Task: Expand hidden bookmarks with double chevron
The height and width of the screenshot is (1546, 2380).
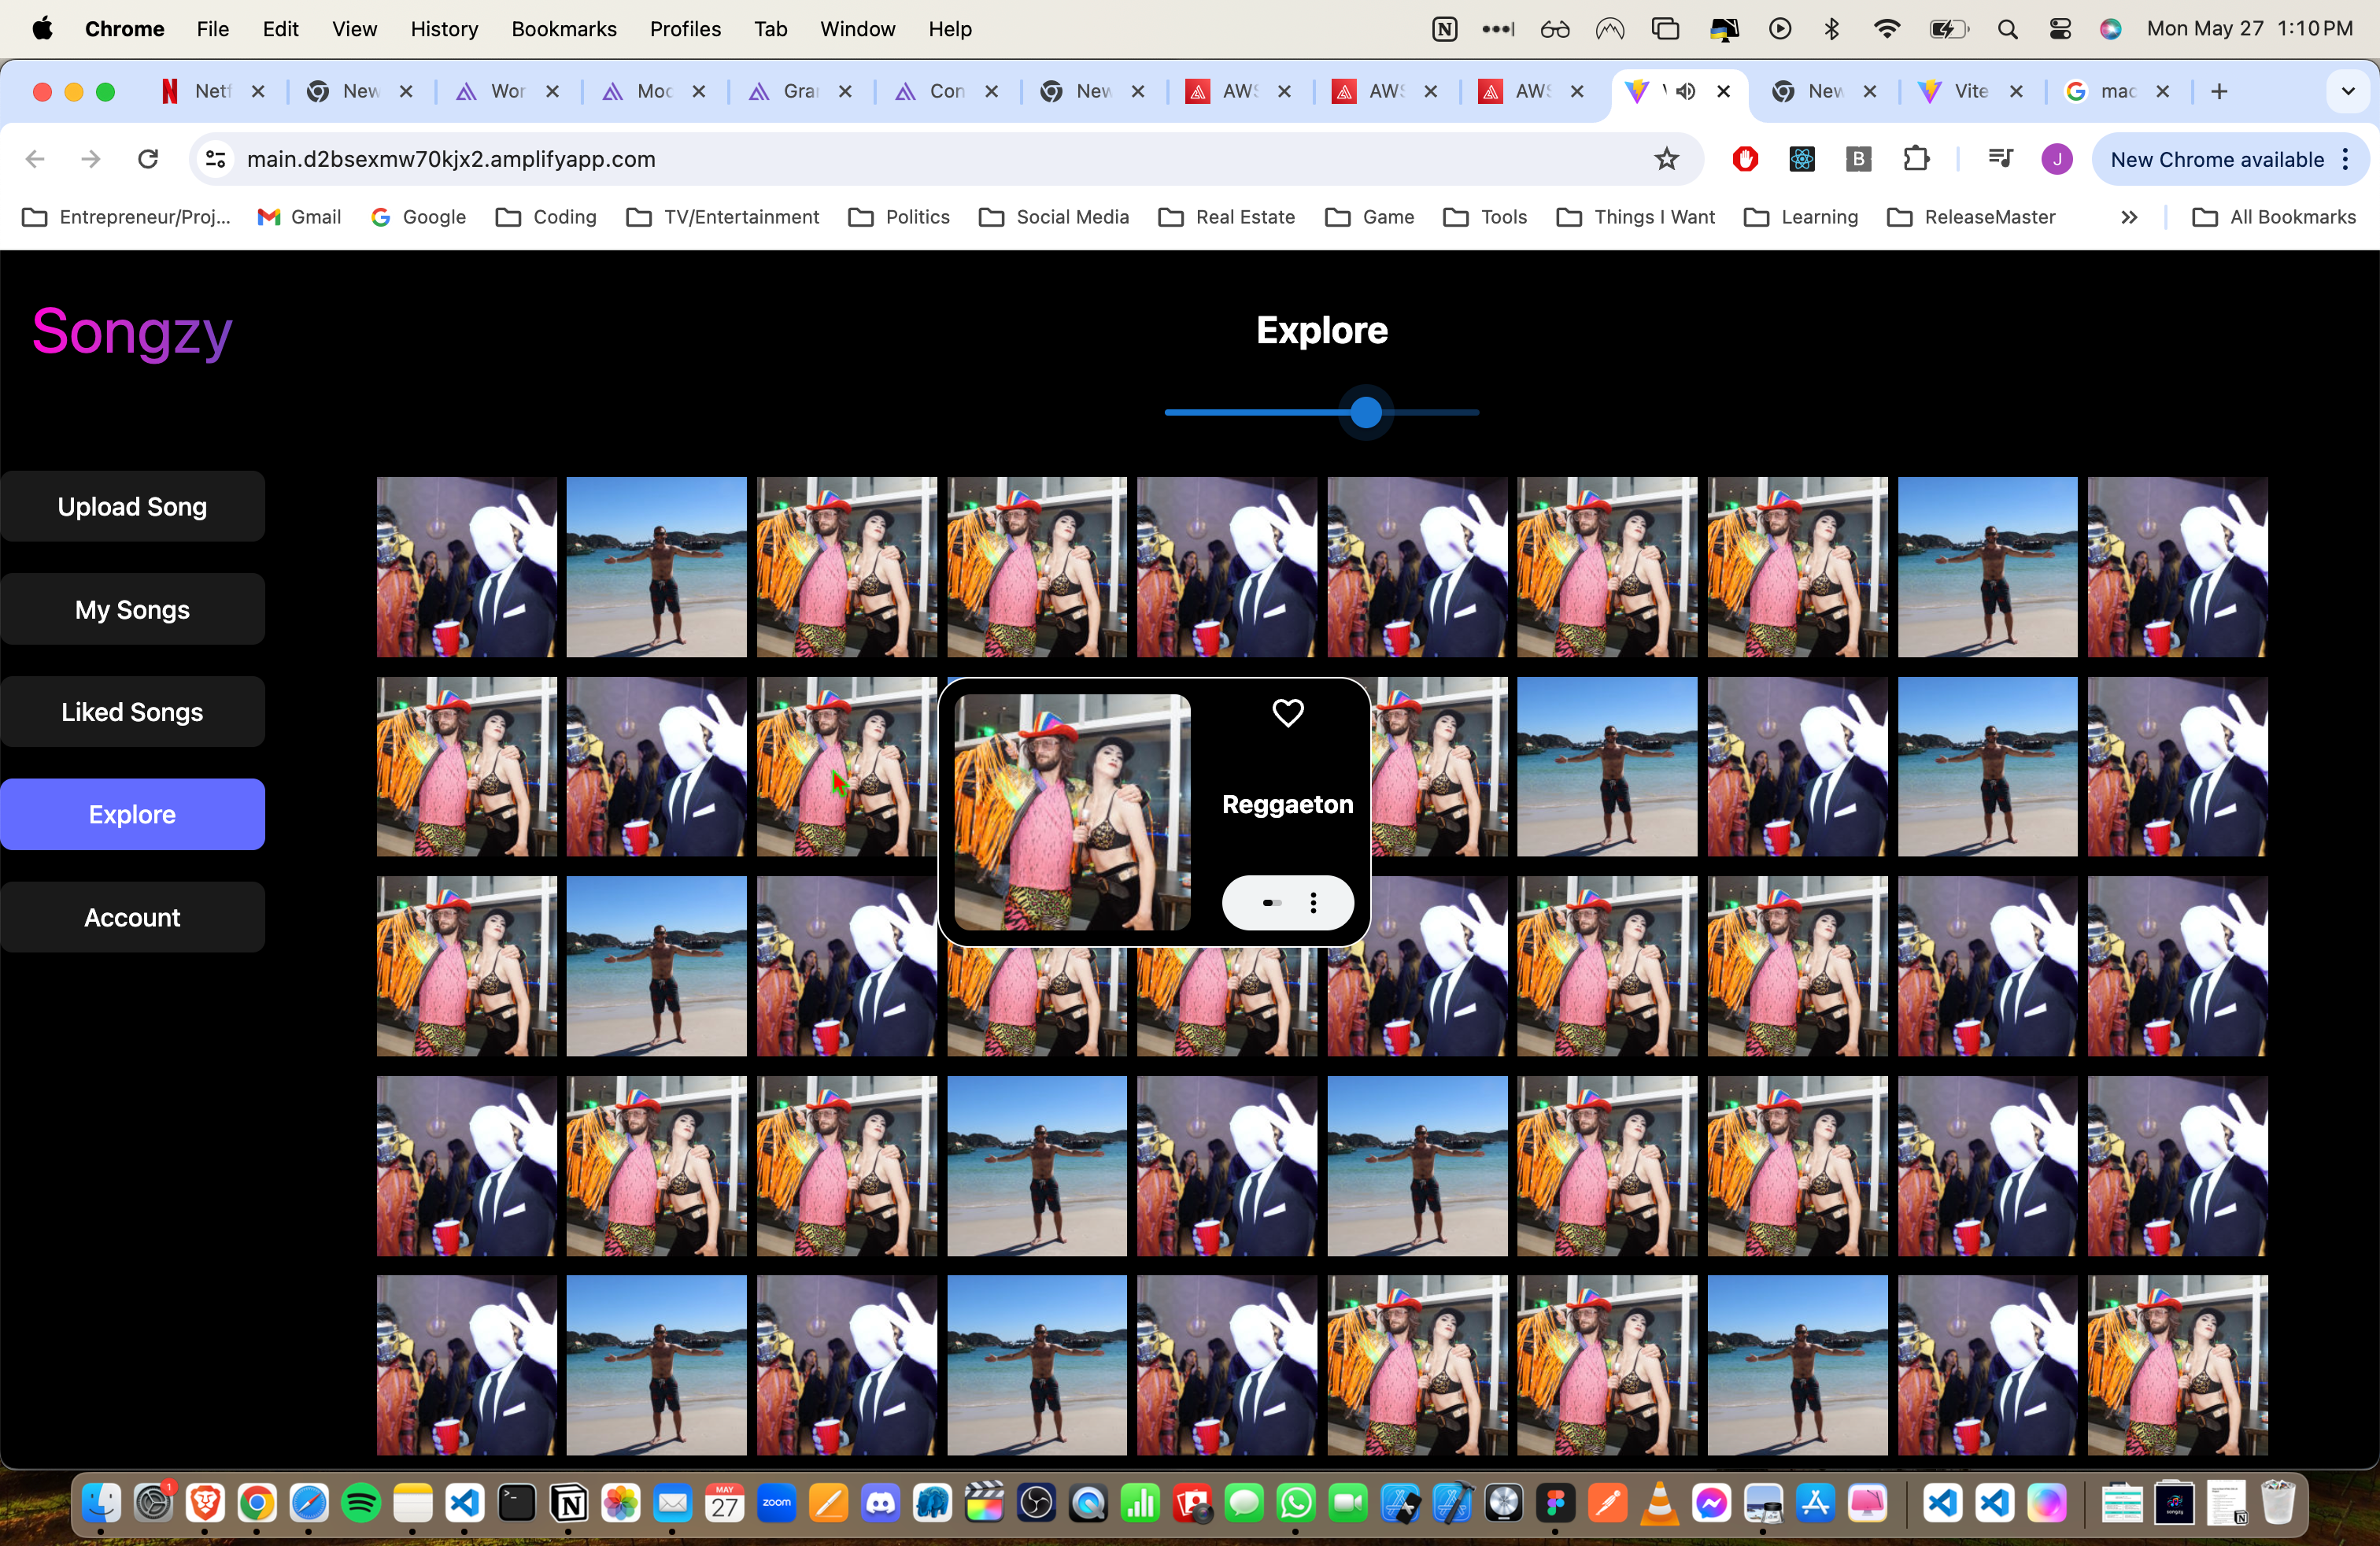Action: pos(2129,217)
